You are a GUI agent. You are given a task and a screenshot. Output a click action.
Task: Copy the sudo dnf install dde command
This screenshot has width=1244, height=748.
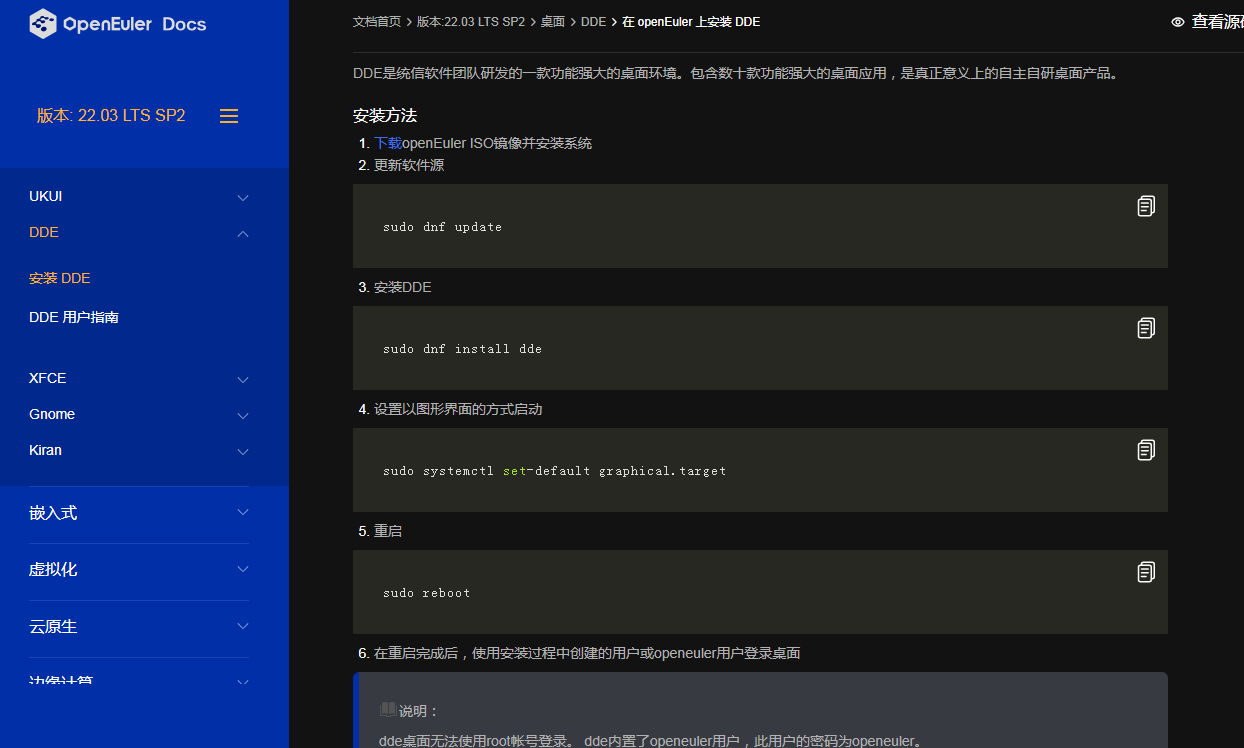[x=1146, y=328]
